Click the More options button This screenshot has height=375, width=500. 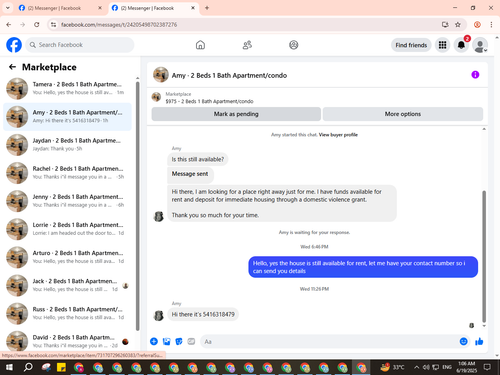403,114
